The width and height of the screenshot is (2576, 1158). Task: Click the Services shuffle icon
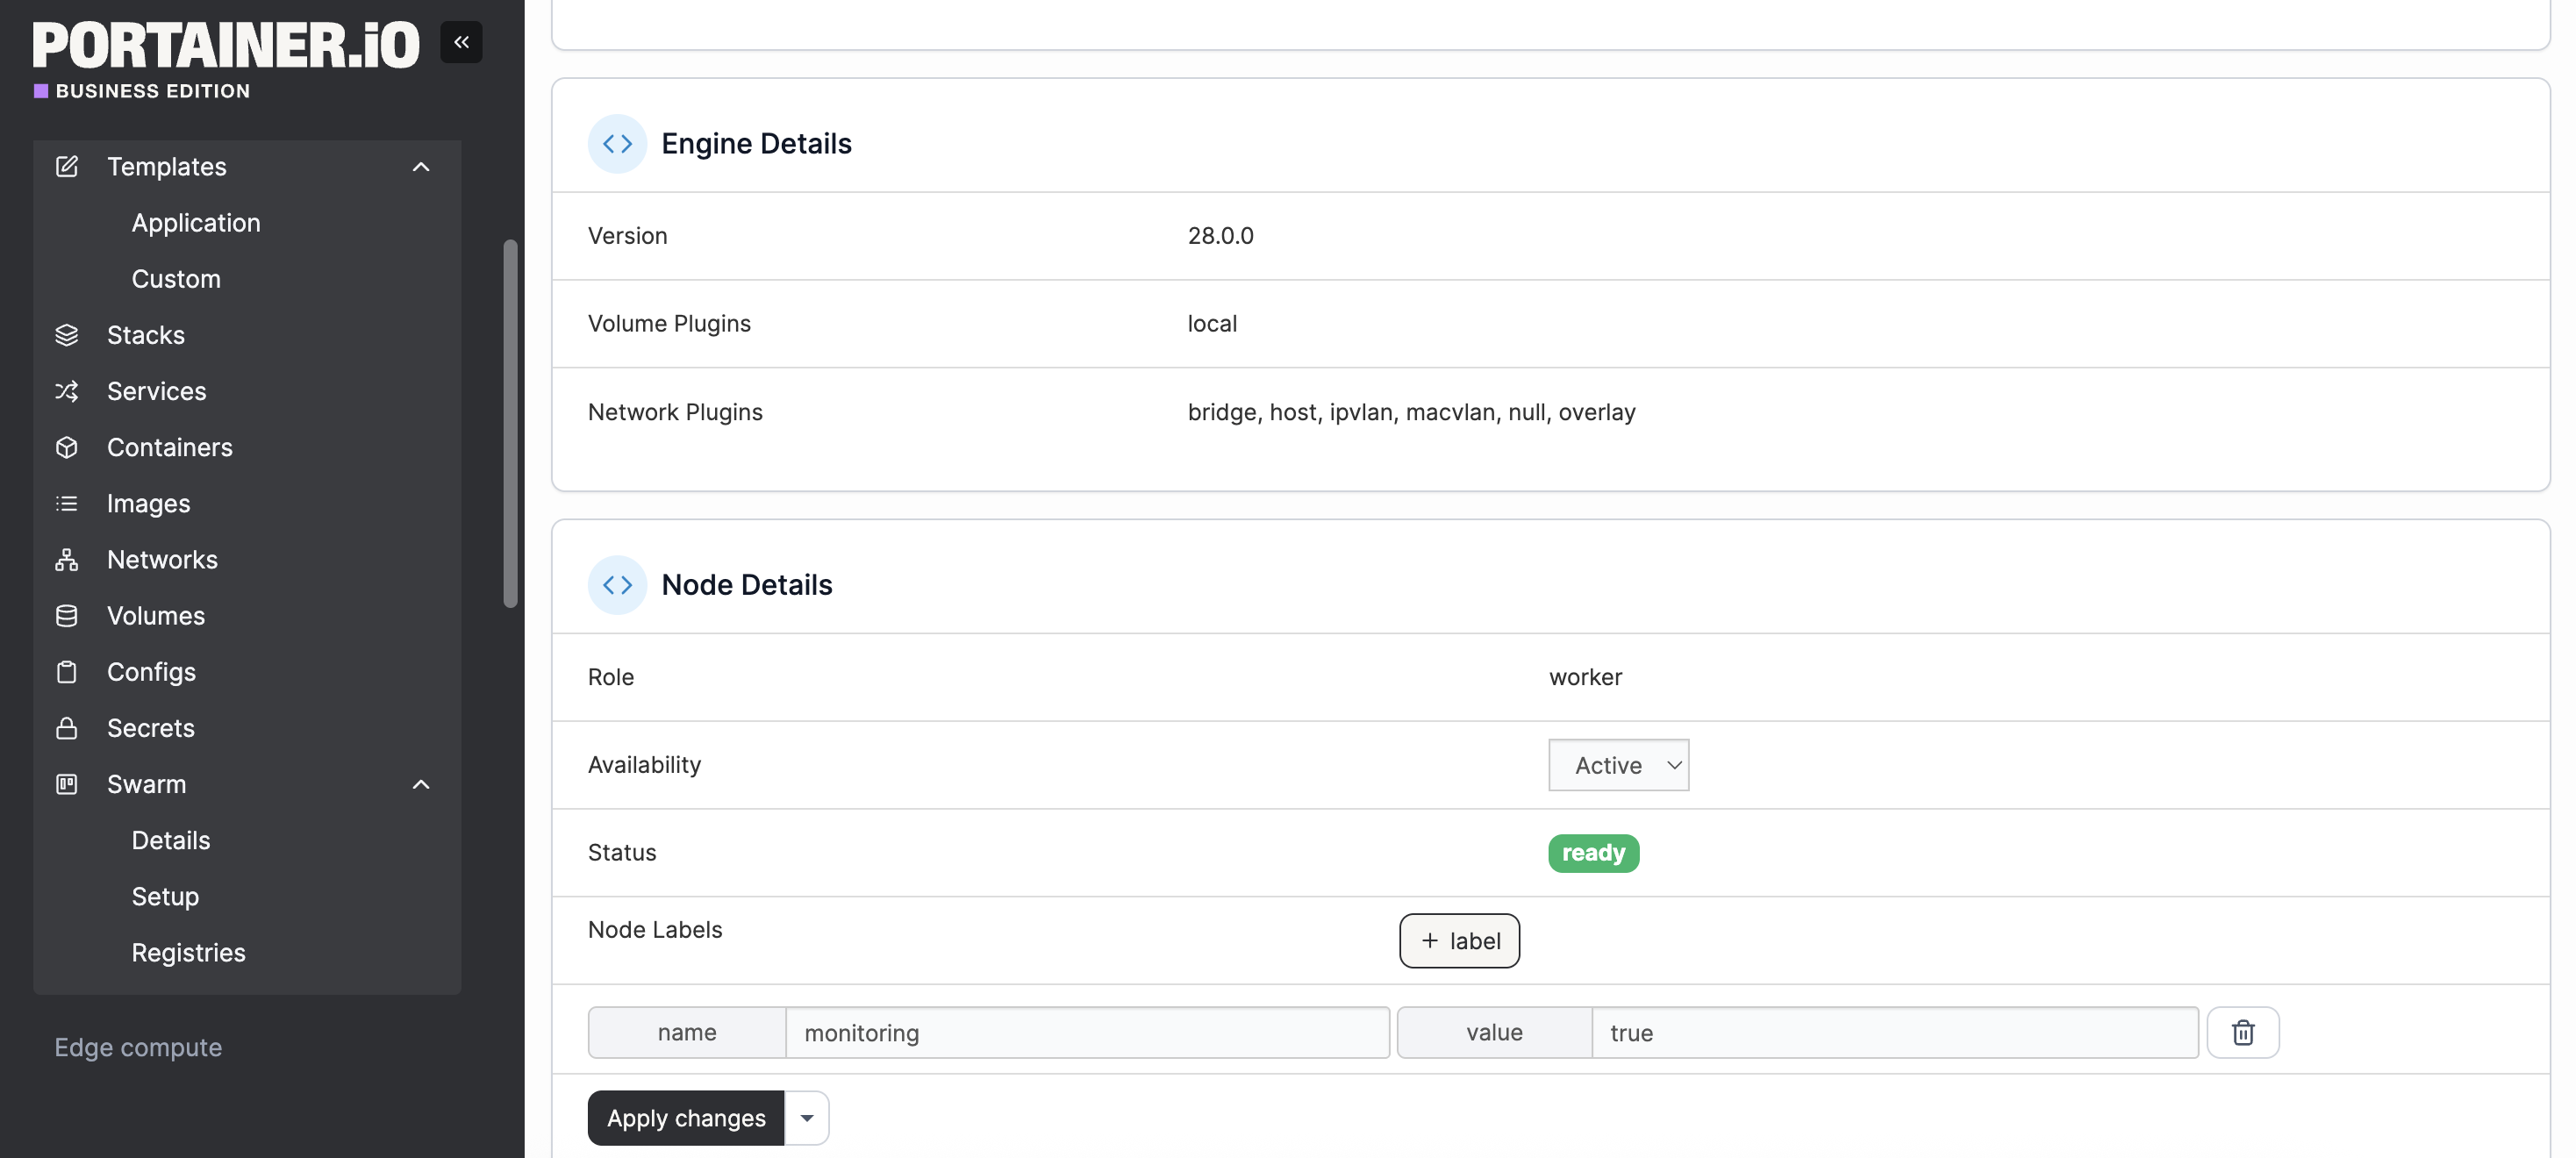point(67,391)
